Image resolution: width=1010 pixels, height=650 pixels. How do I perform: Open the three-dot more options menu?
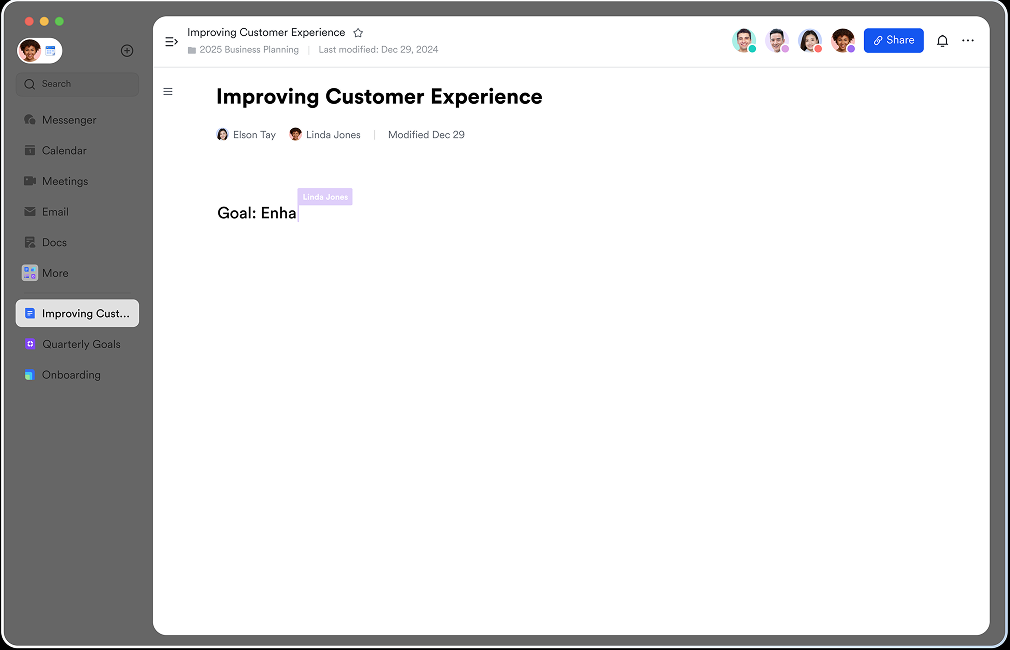[967, 41]
